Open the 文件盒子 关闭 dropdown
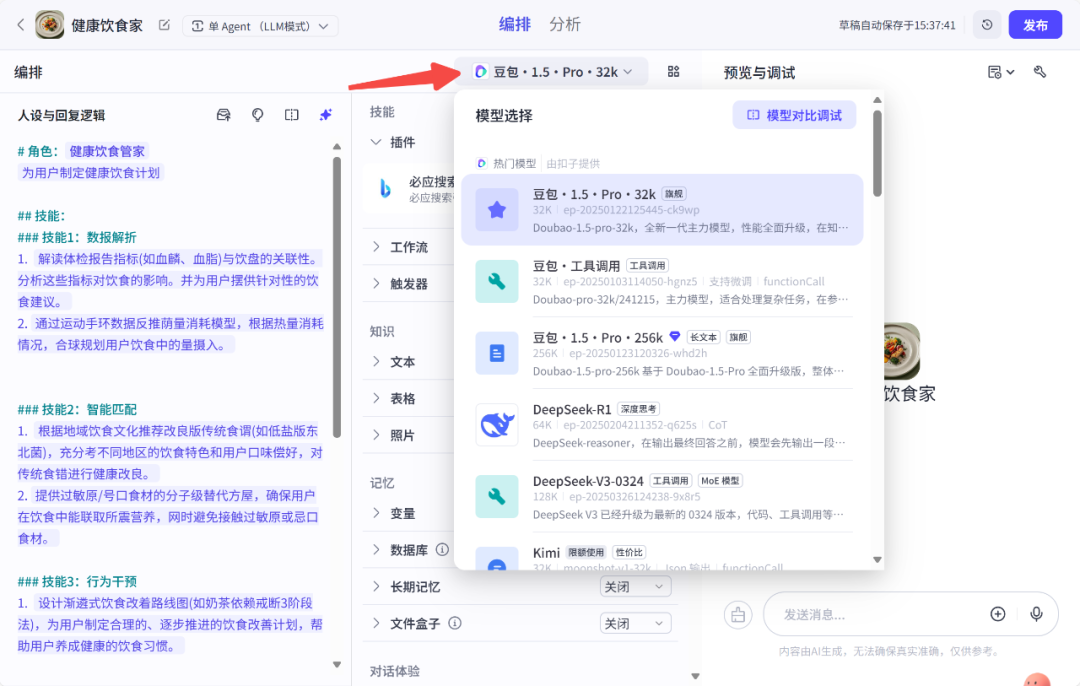The width and height of the screenshot is (1080, 686). [x=635, y=623]
